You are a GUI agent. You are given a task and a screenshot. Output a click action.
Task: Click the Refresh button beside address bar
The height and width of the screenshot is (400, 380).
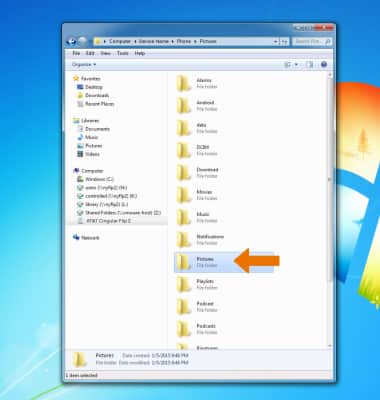[285, 42]
